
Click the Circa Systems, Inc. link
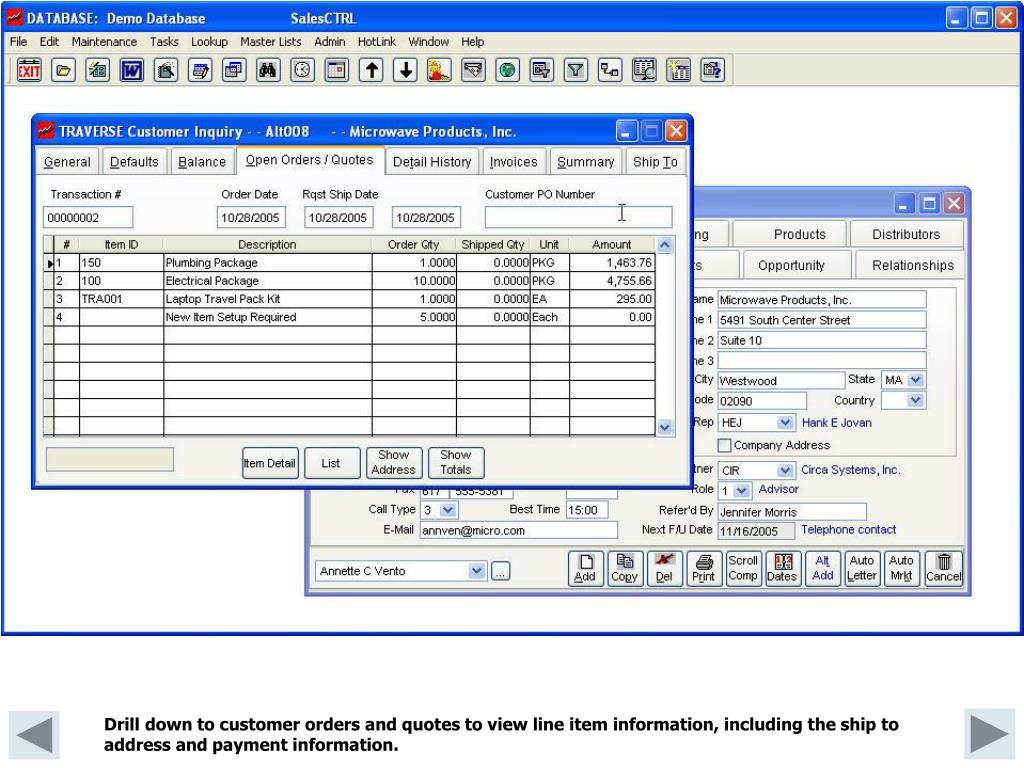[850, 470]
